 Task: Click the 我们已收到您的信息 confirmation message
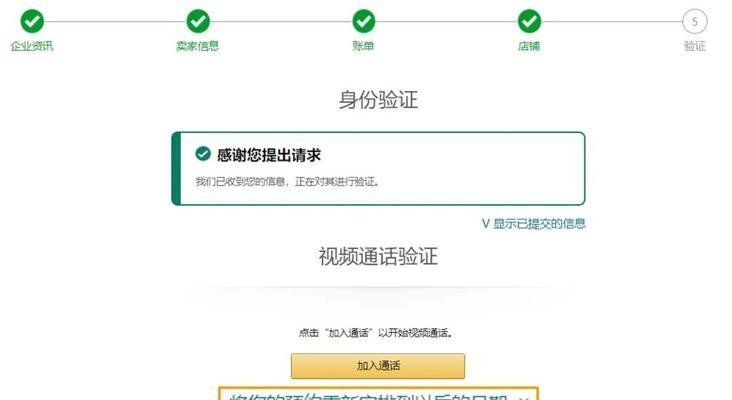(x=288, y=182)
